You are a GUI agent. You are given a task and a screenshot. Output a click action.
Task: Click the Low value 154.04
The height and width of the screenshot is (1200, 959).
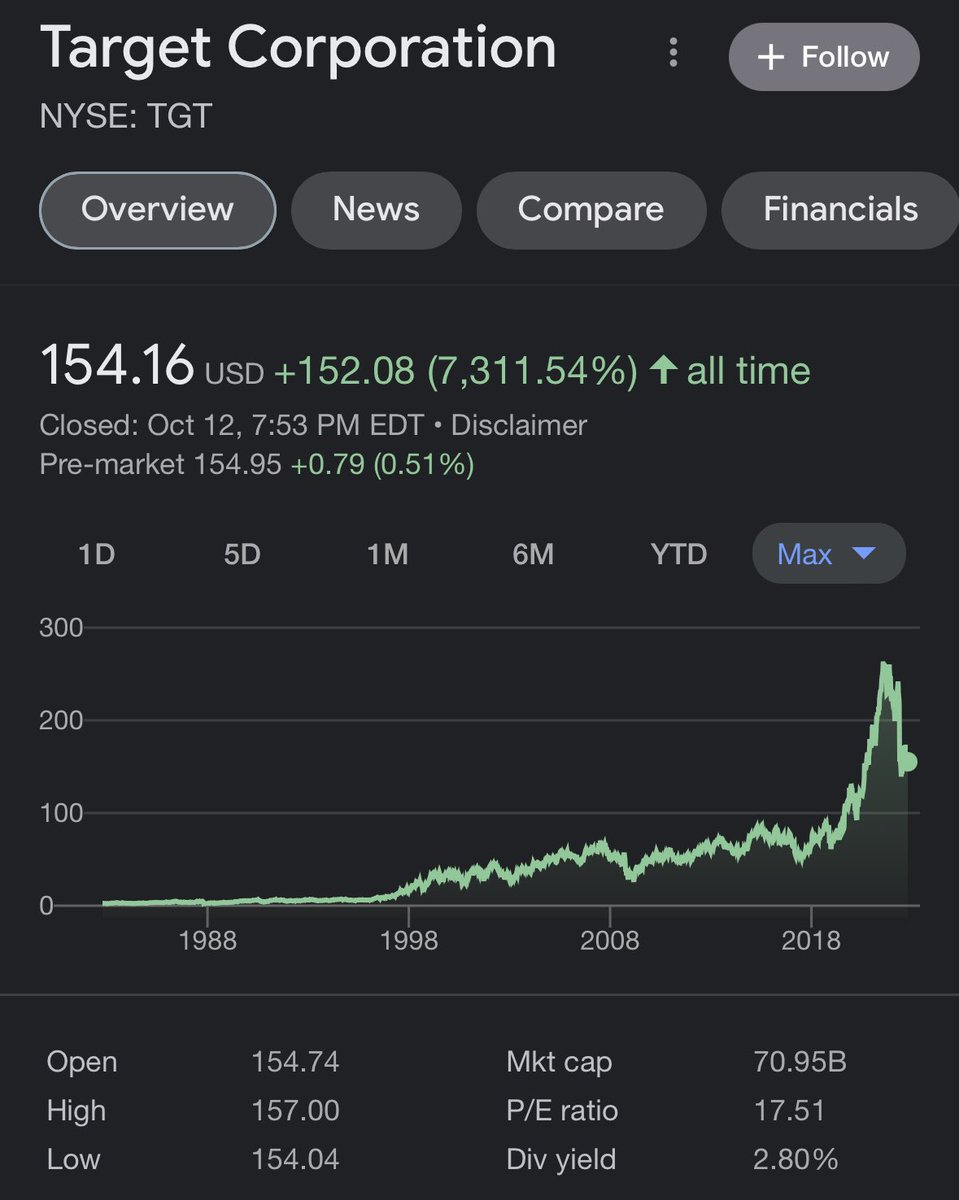(x=295, y=1160)
